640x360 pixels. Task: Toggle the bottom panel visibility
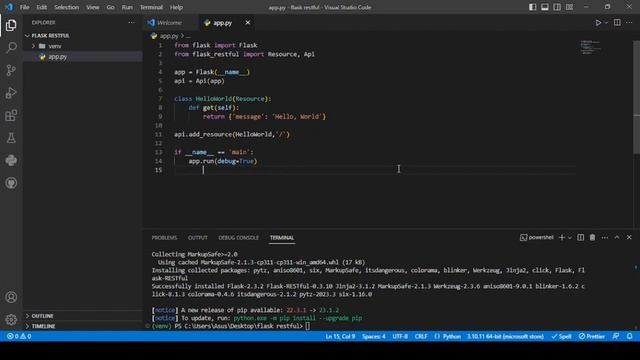(545, 7)
